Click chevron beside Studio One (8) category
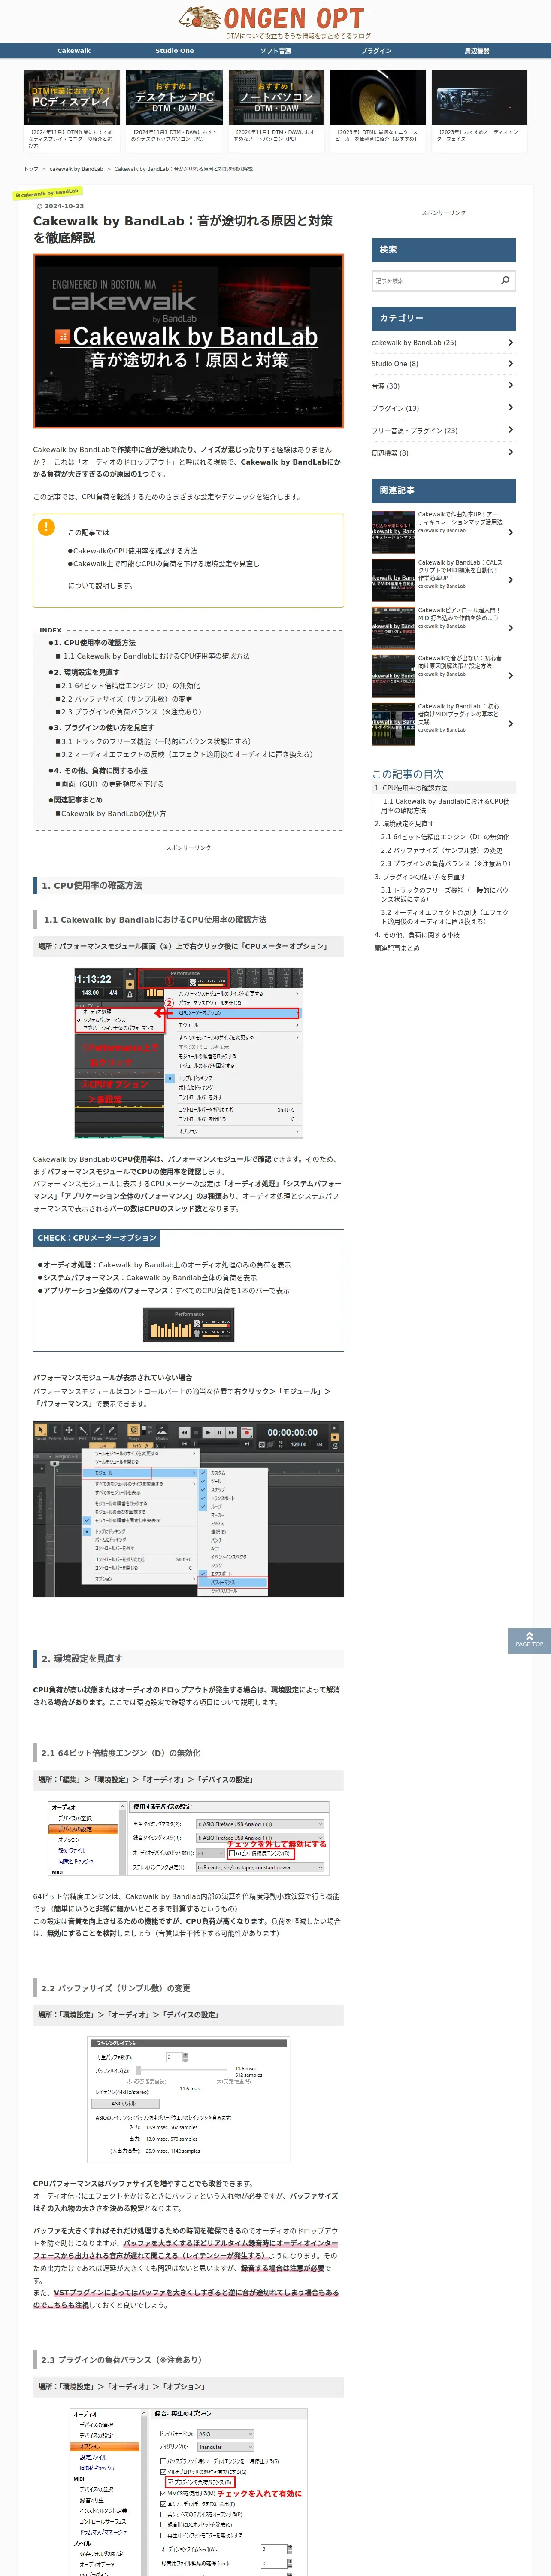This screenshot has height=2576, width=551. point(510,364)
